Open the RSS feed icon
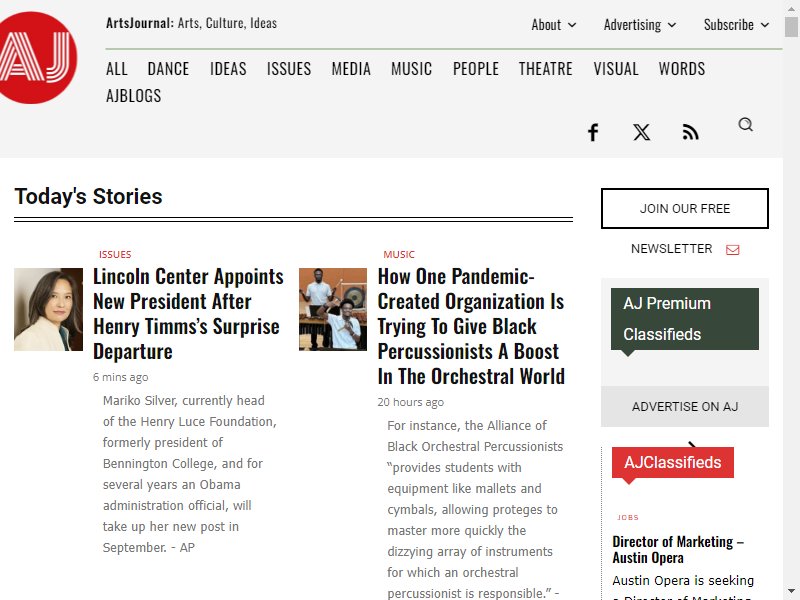The height and width of the screenshot is (600, 800). pos(690,132)
